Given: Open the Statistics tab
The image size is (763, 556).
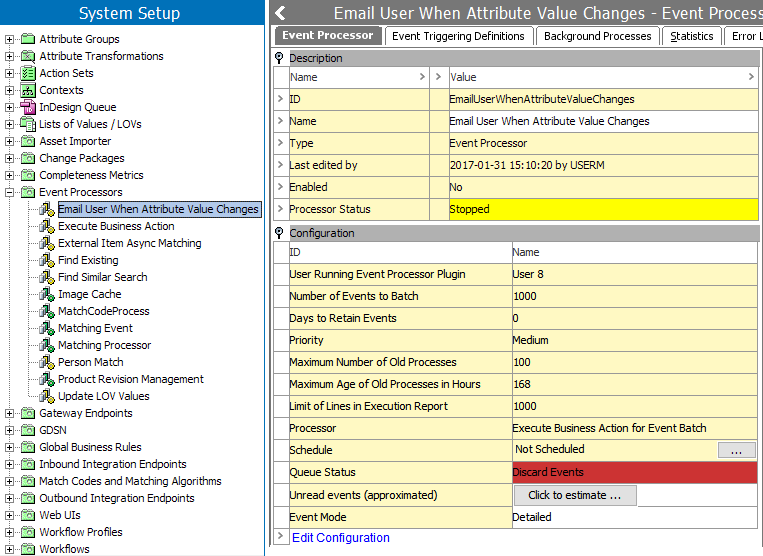Looking at the screenshot, I should click(691, 36).
